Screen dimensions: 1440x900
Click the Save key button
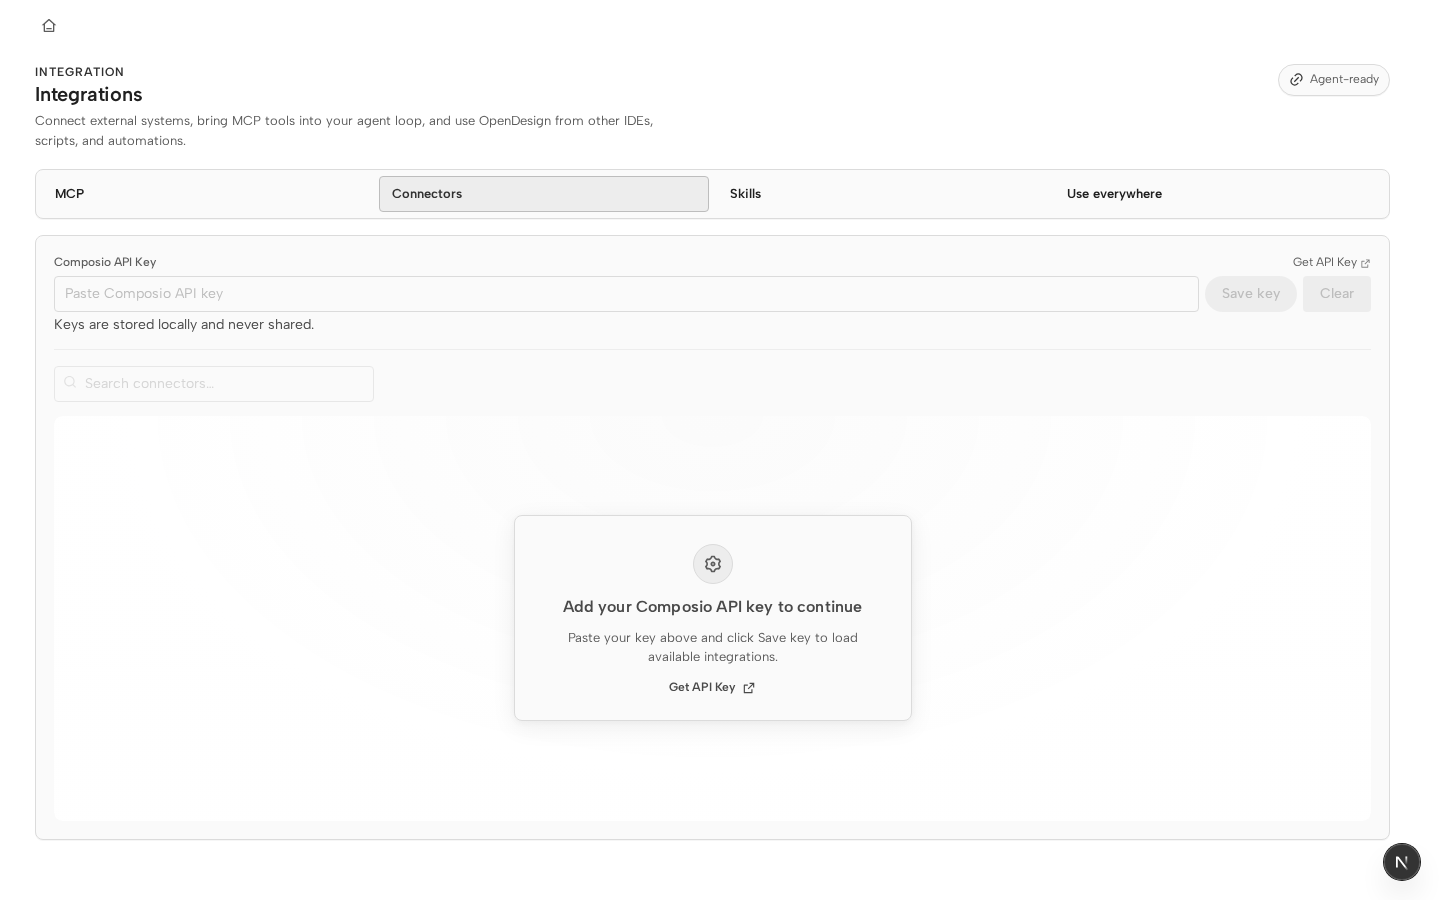[1251, 294]
